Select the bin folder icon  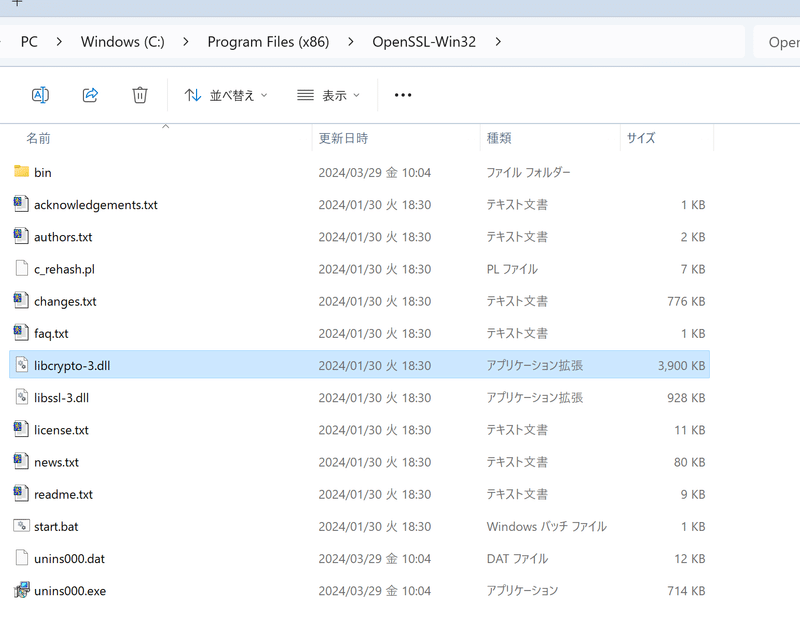21,171
